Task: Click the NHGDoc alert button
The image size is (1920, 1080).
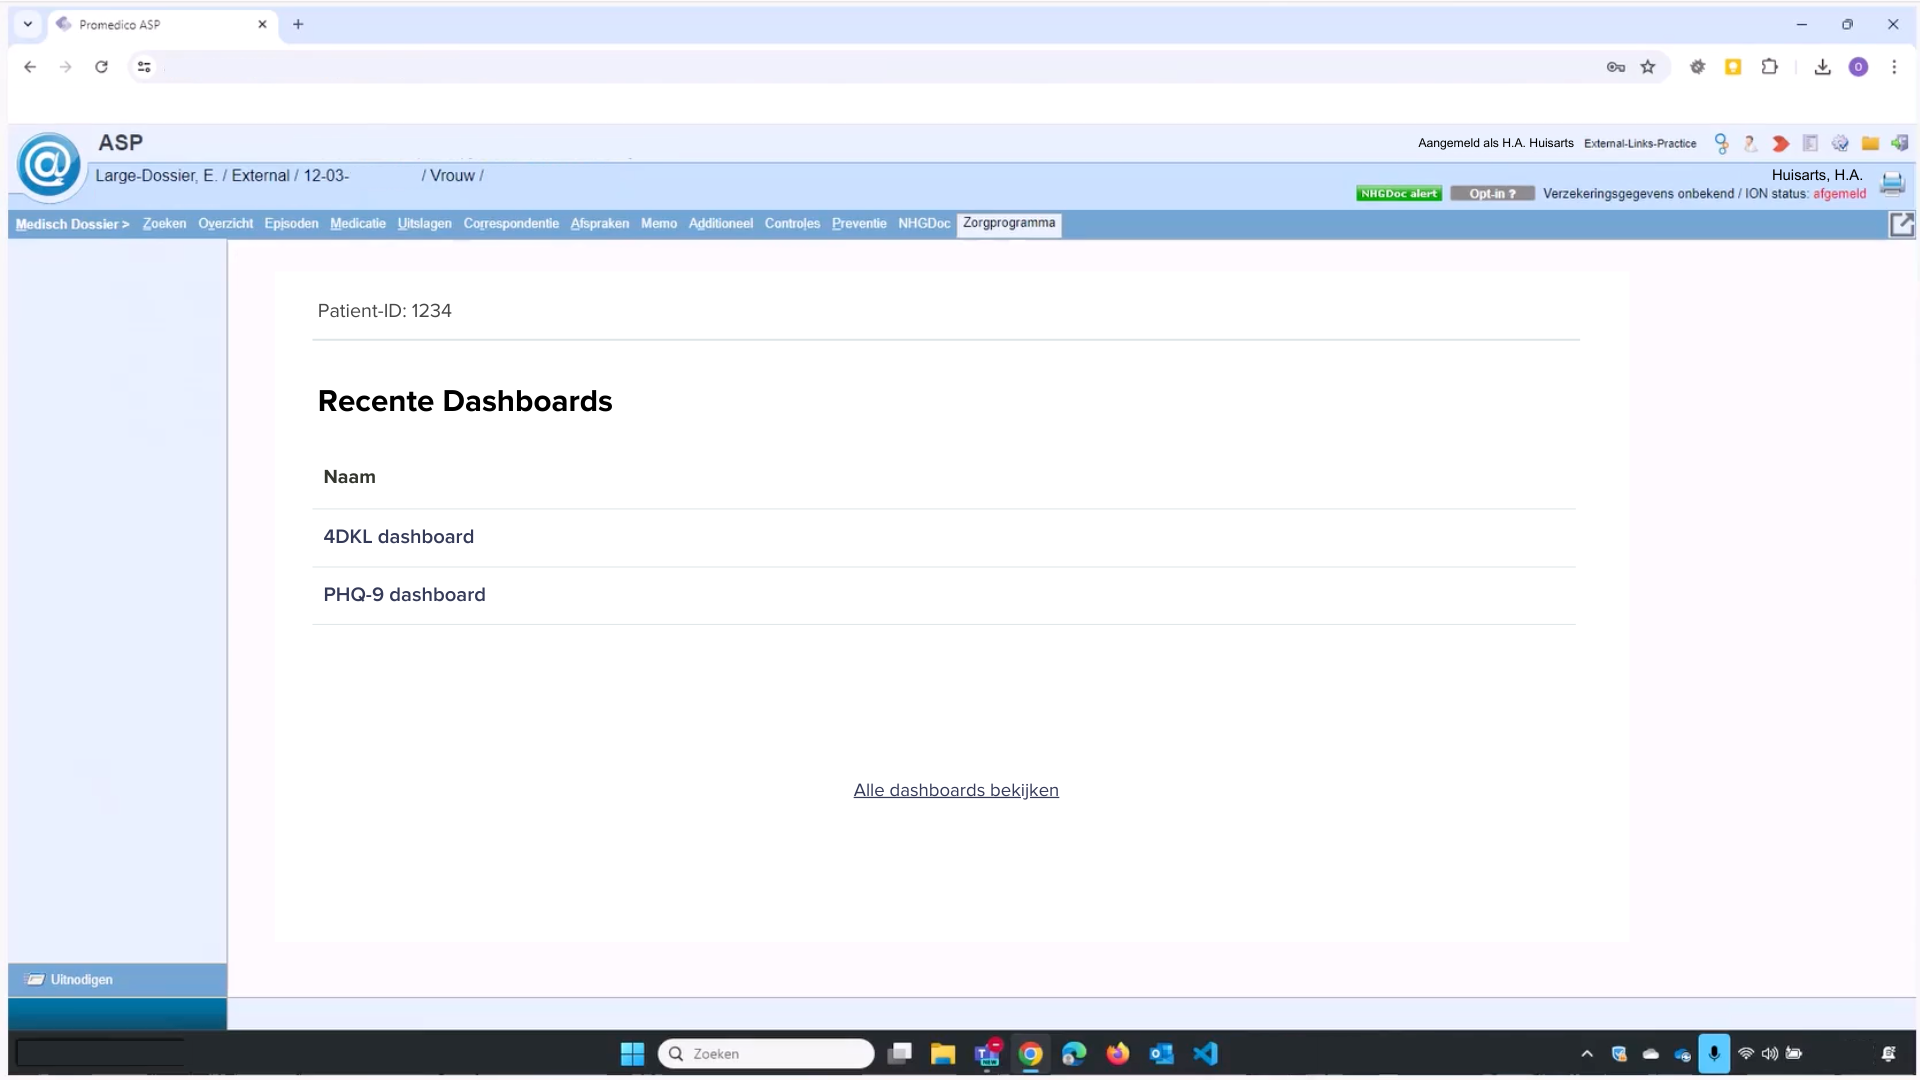Action: tap(1398, 194)
